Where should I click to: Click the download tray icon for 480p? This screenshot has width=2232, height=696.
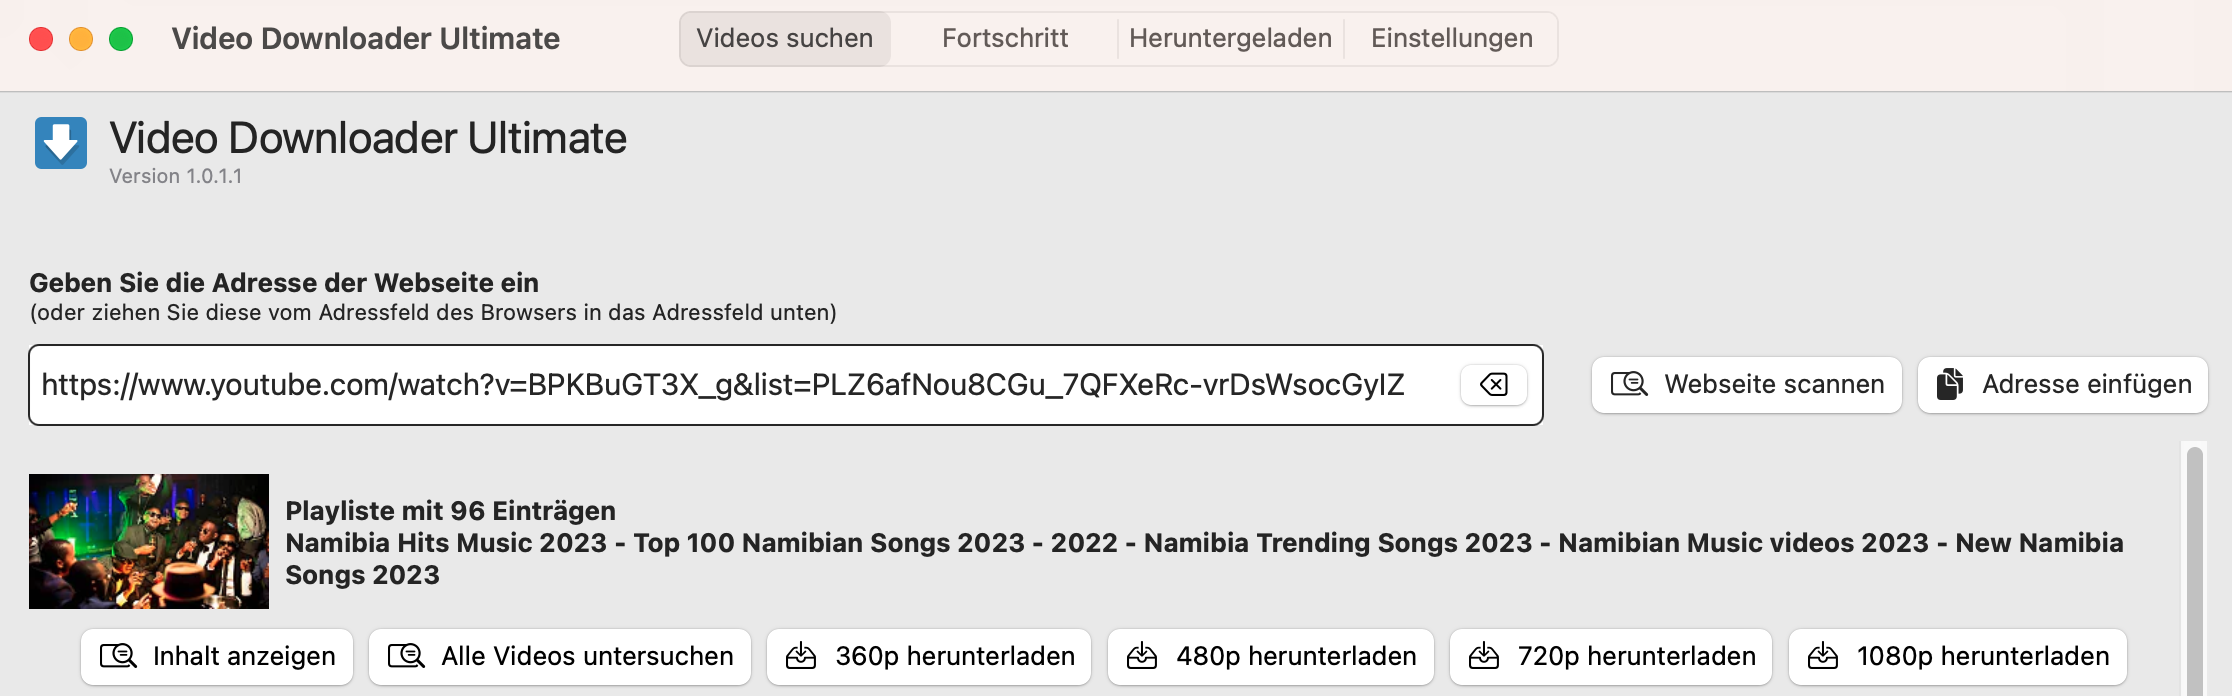click(x=1142, y=656)
